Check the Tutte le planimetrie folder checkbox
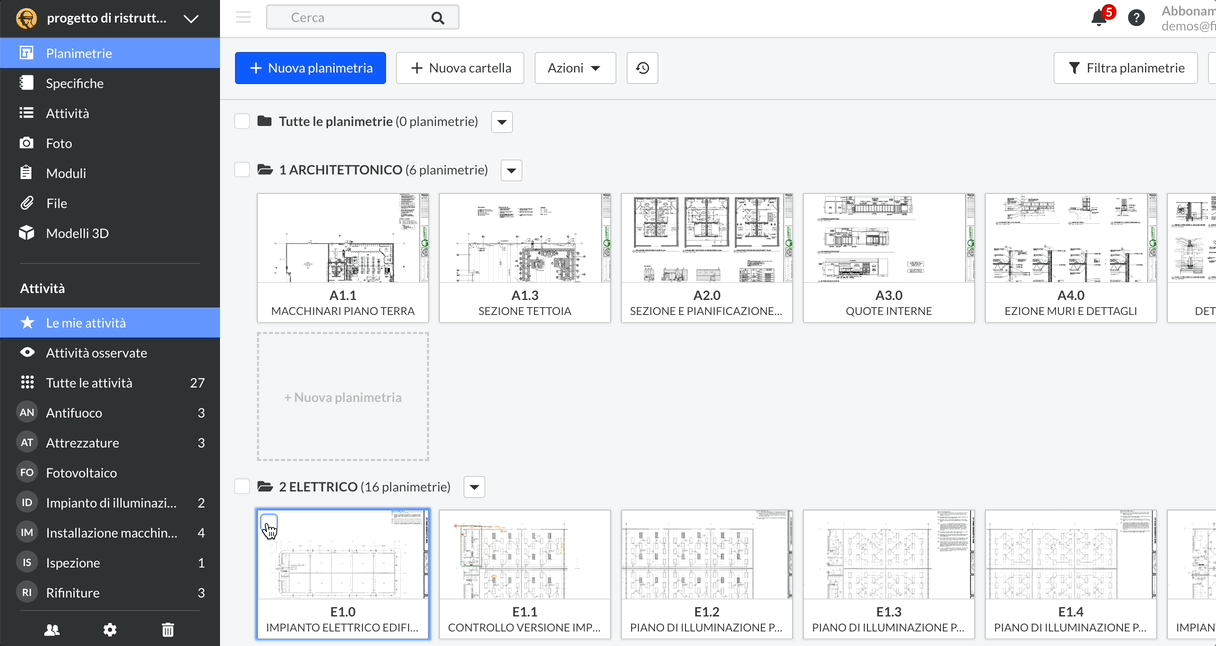This screenshot has width=1216, height=646. (242, 121)
